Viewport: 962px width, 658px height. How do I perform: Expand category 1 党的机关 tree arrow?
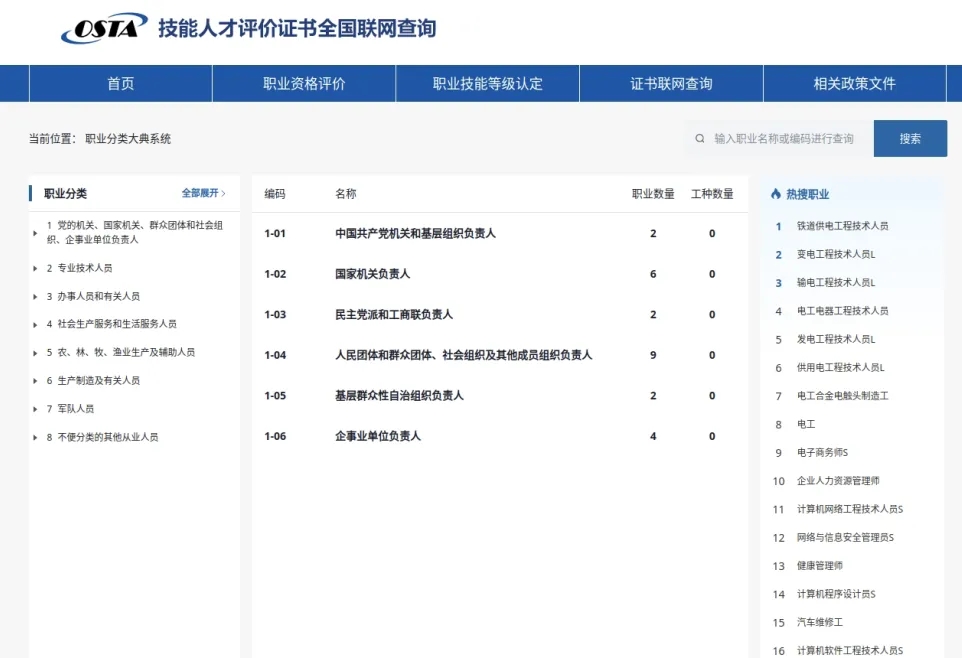coord(36,233)
